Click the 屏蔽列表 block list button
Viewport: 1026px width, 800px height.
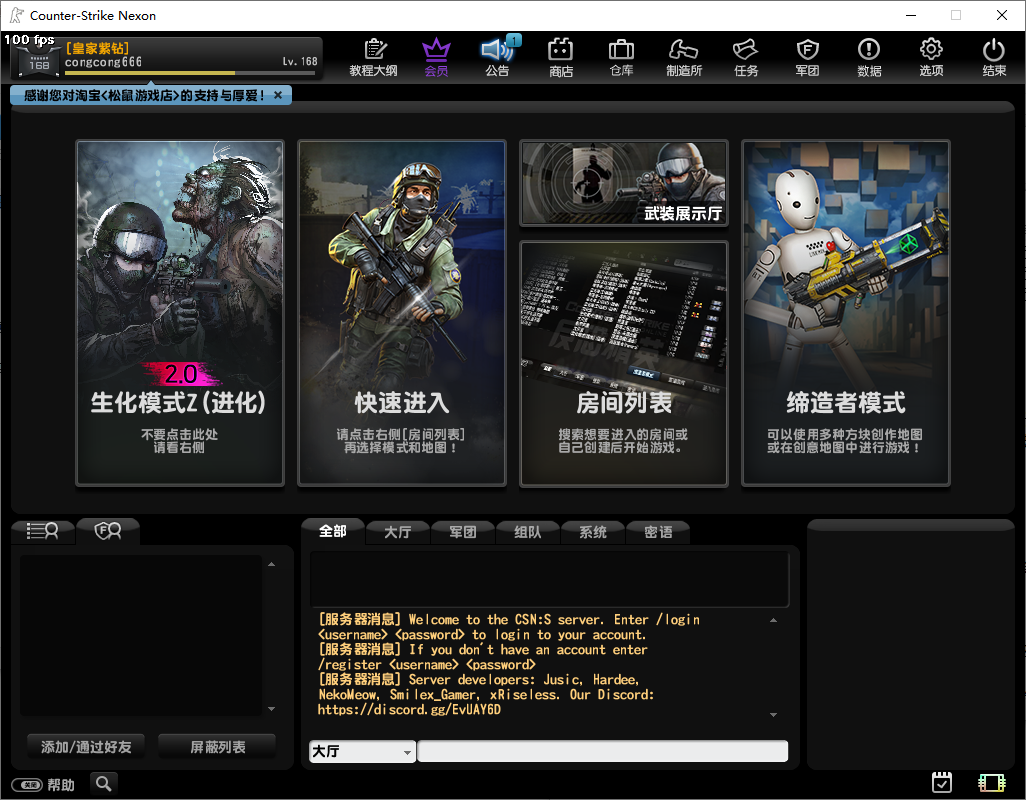[x=217, y=746]
